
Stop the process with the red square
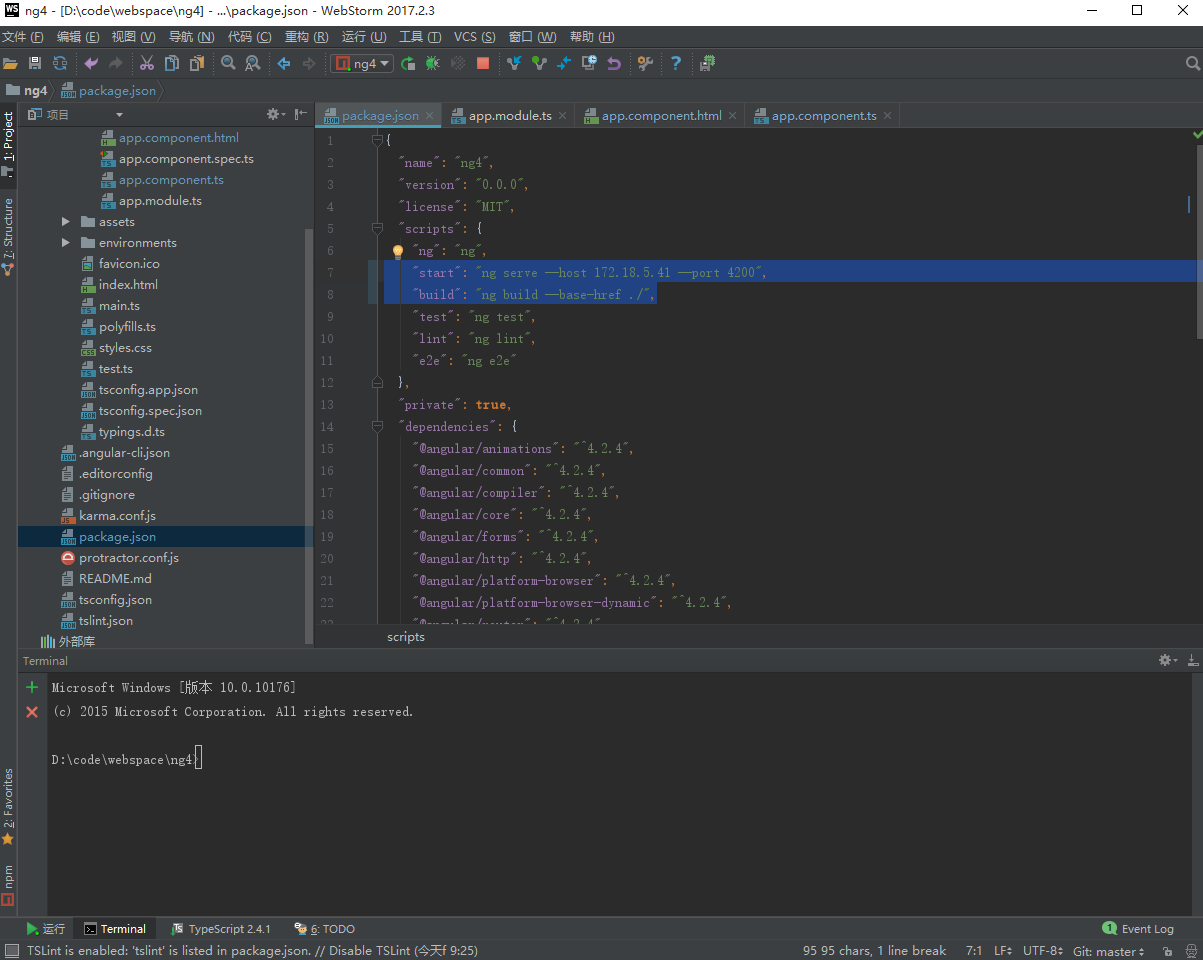(483, 63)
